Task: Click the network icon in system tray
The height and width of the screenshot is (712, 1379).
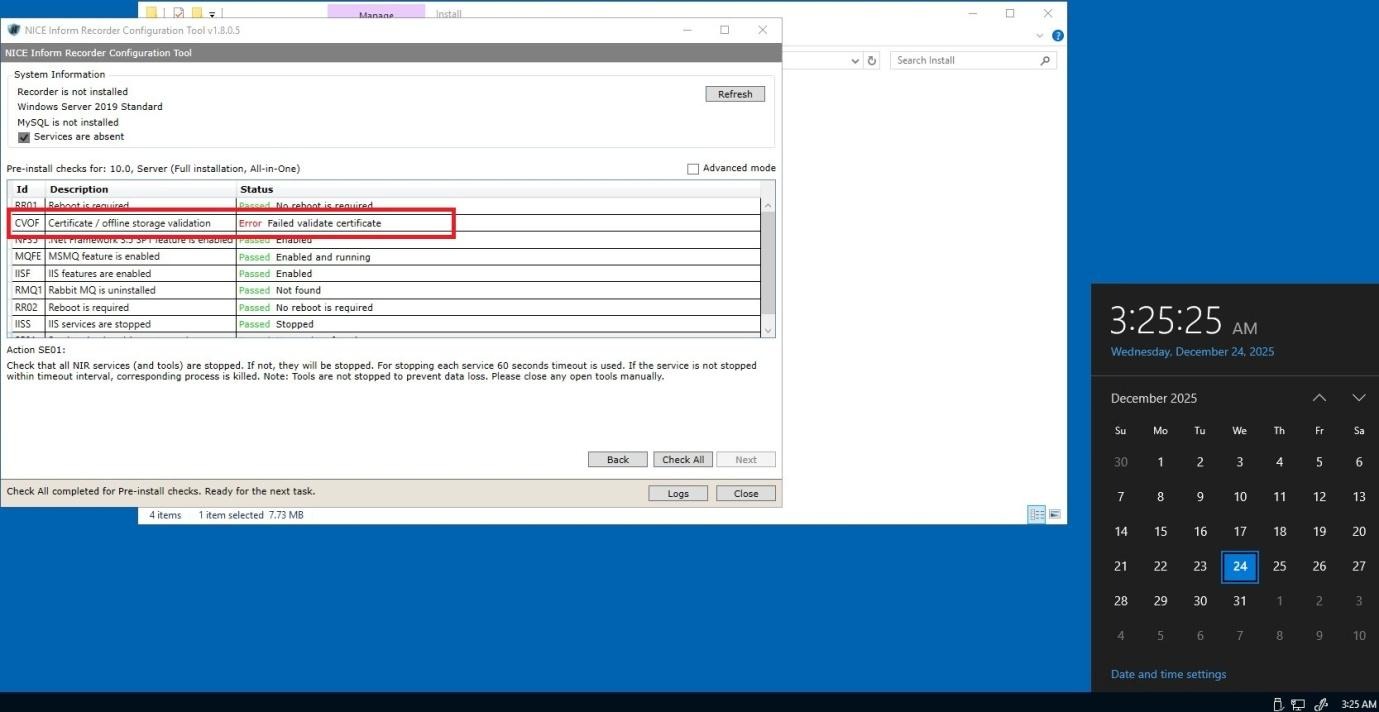Action: pos(1299,704)
